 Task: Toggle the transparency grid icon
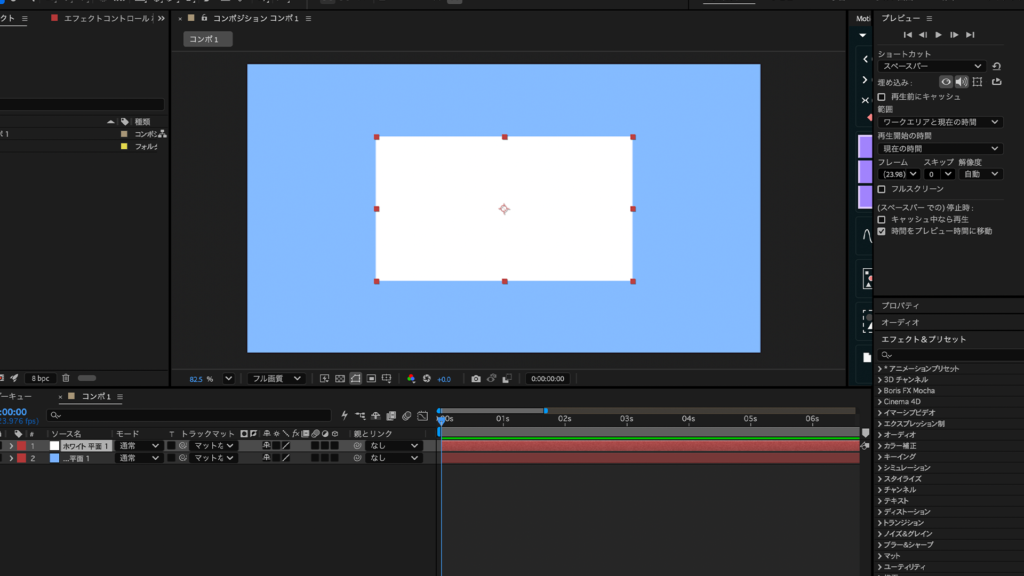click(340, 379)
